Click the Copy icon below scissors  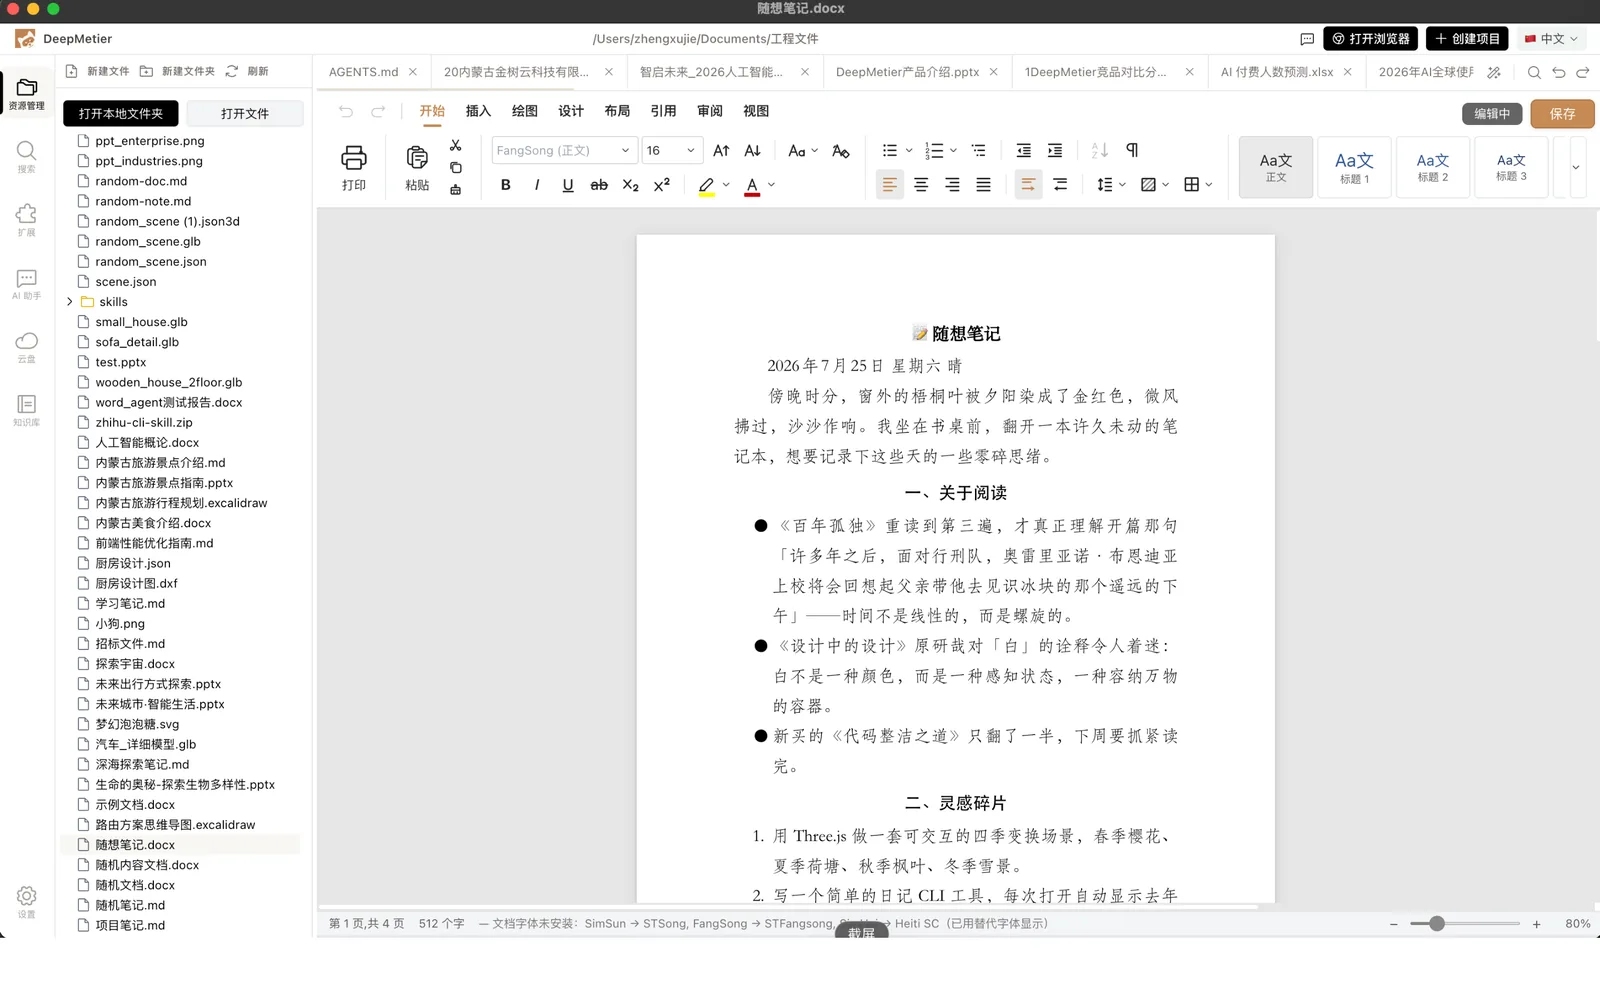456,168
